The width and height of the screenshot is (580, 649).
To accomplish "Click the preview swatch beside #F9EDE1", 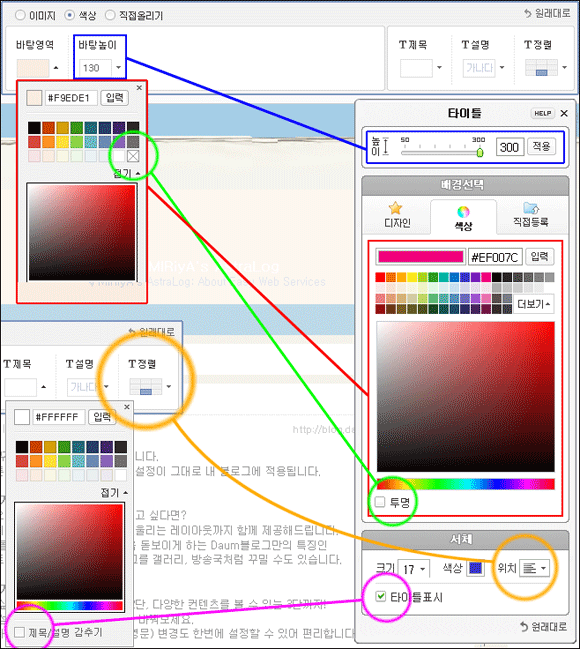I will click(x=34, y=98).
